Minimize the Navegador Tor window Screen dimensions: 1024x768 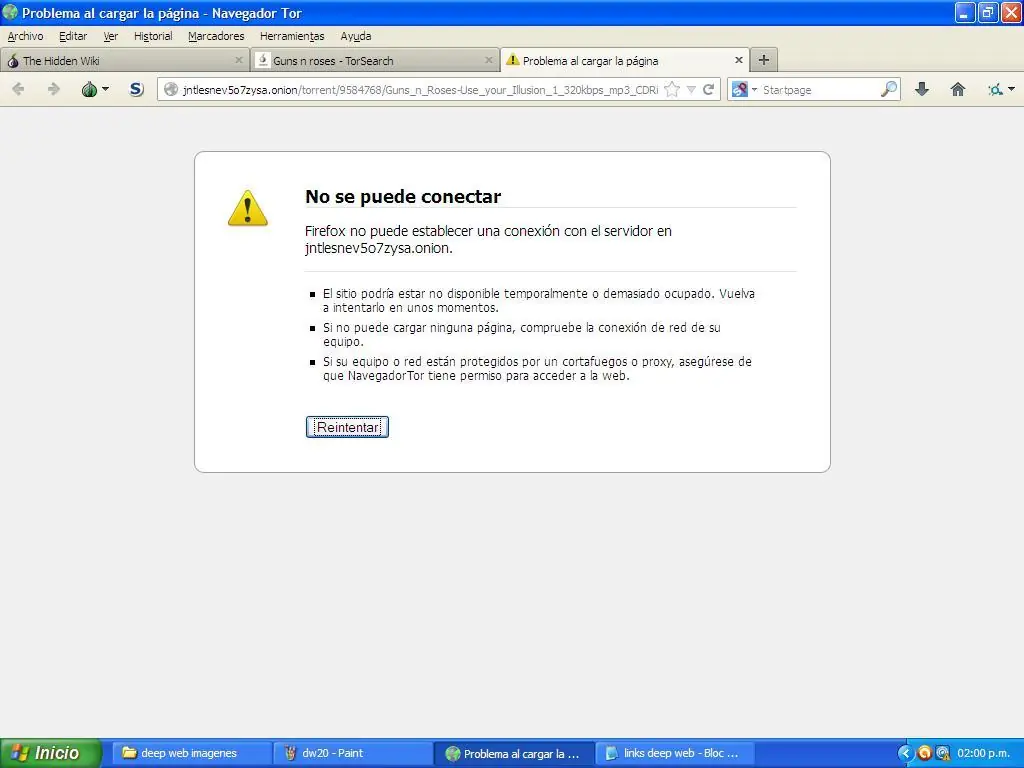965,12
